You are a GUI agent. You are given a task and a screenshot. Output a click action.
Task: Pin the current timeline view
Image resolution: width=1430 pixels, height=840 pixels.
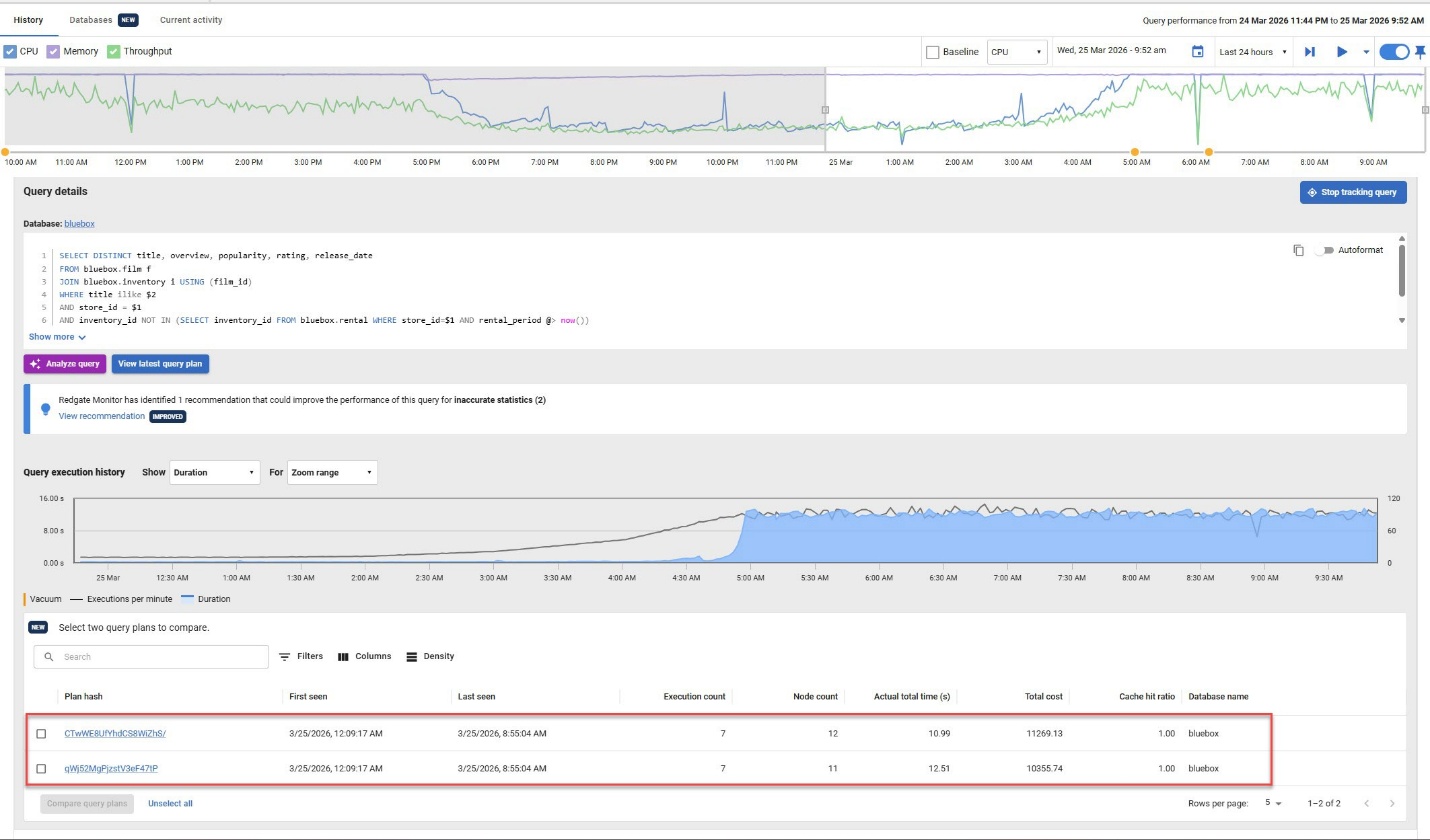[1421, 51]
